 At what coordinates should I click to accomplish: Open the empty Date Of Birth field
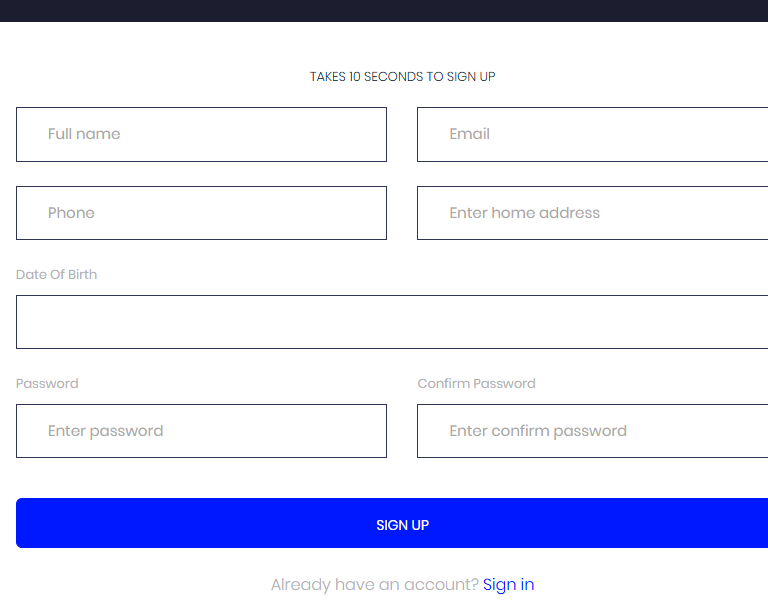tap(392, 322)
